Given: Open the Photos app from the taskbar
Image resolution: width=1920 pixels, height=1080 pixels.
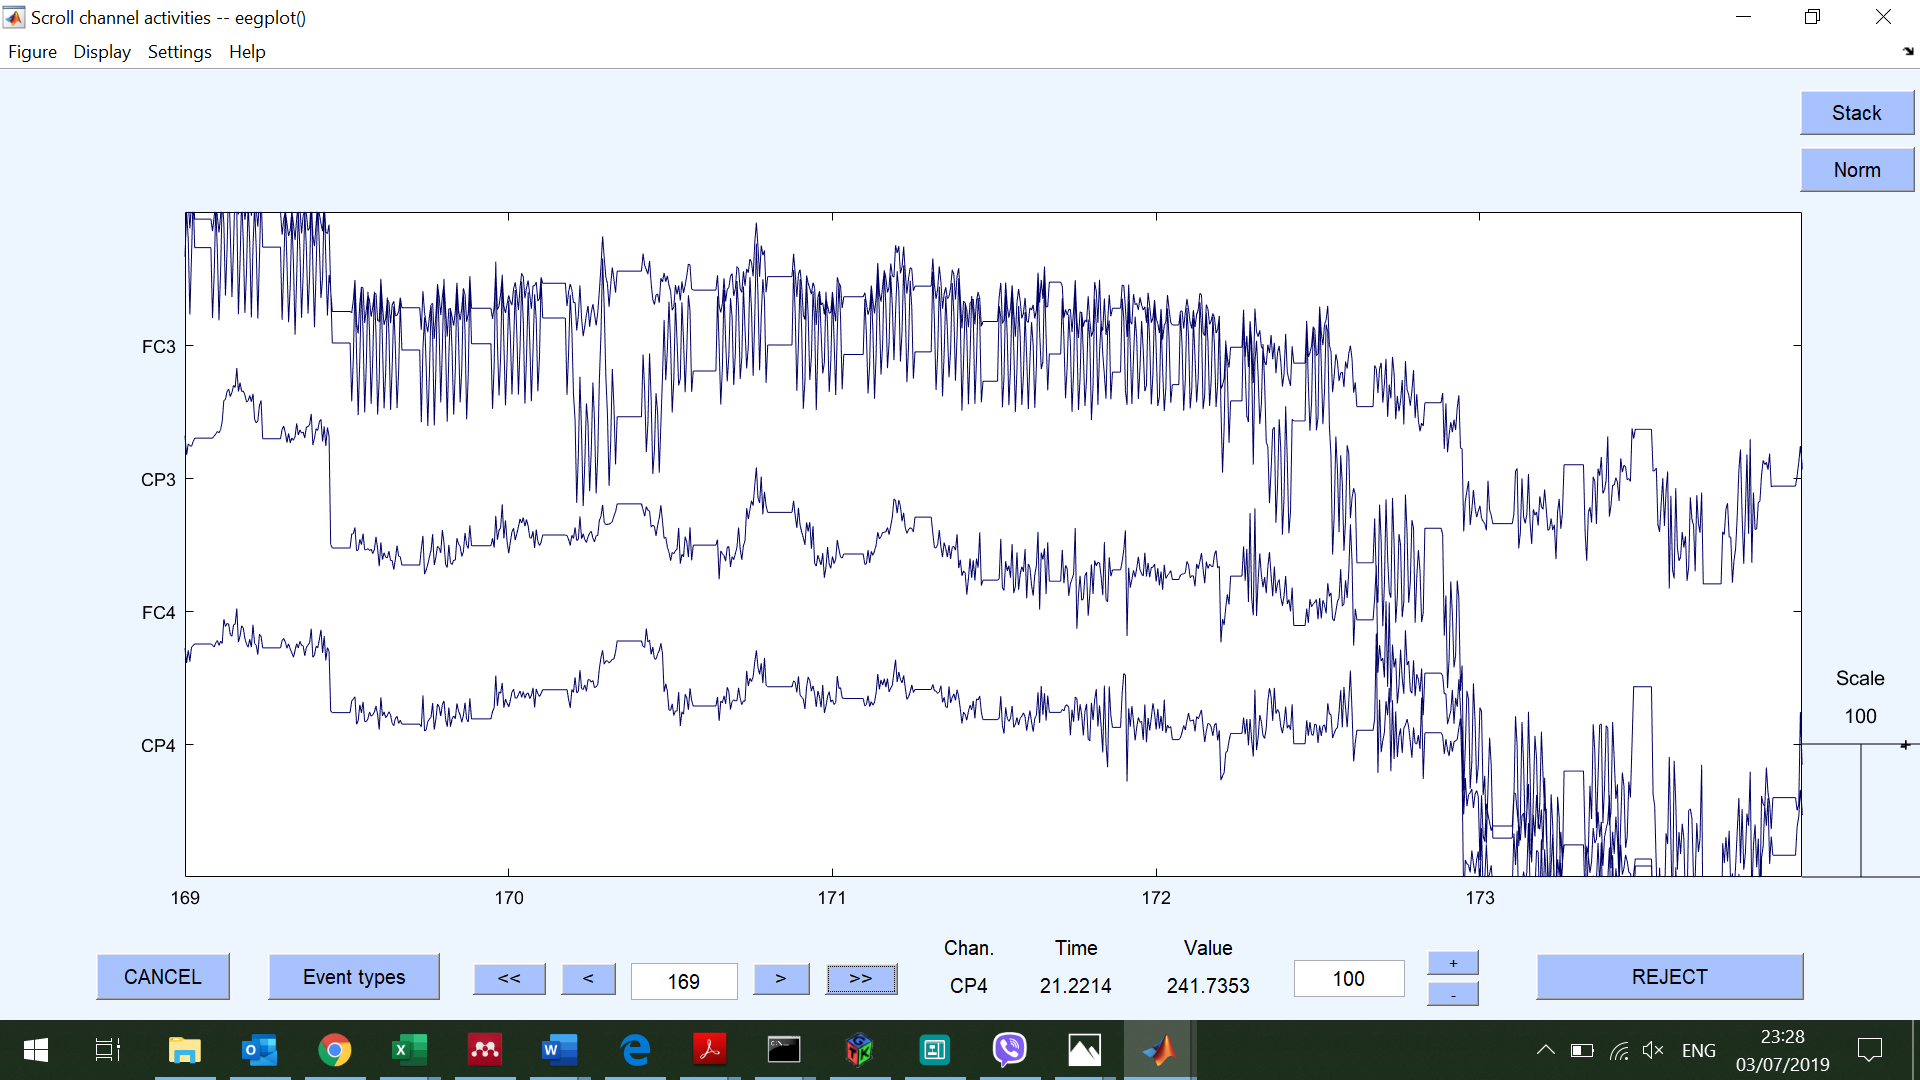Looking at the screenshot, I should click(1084, 1050).
